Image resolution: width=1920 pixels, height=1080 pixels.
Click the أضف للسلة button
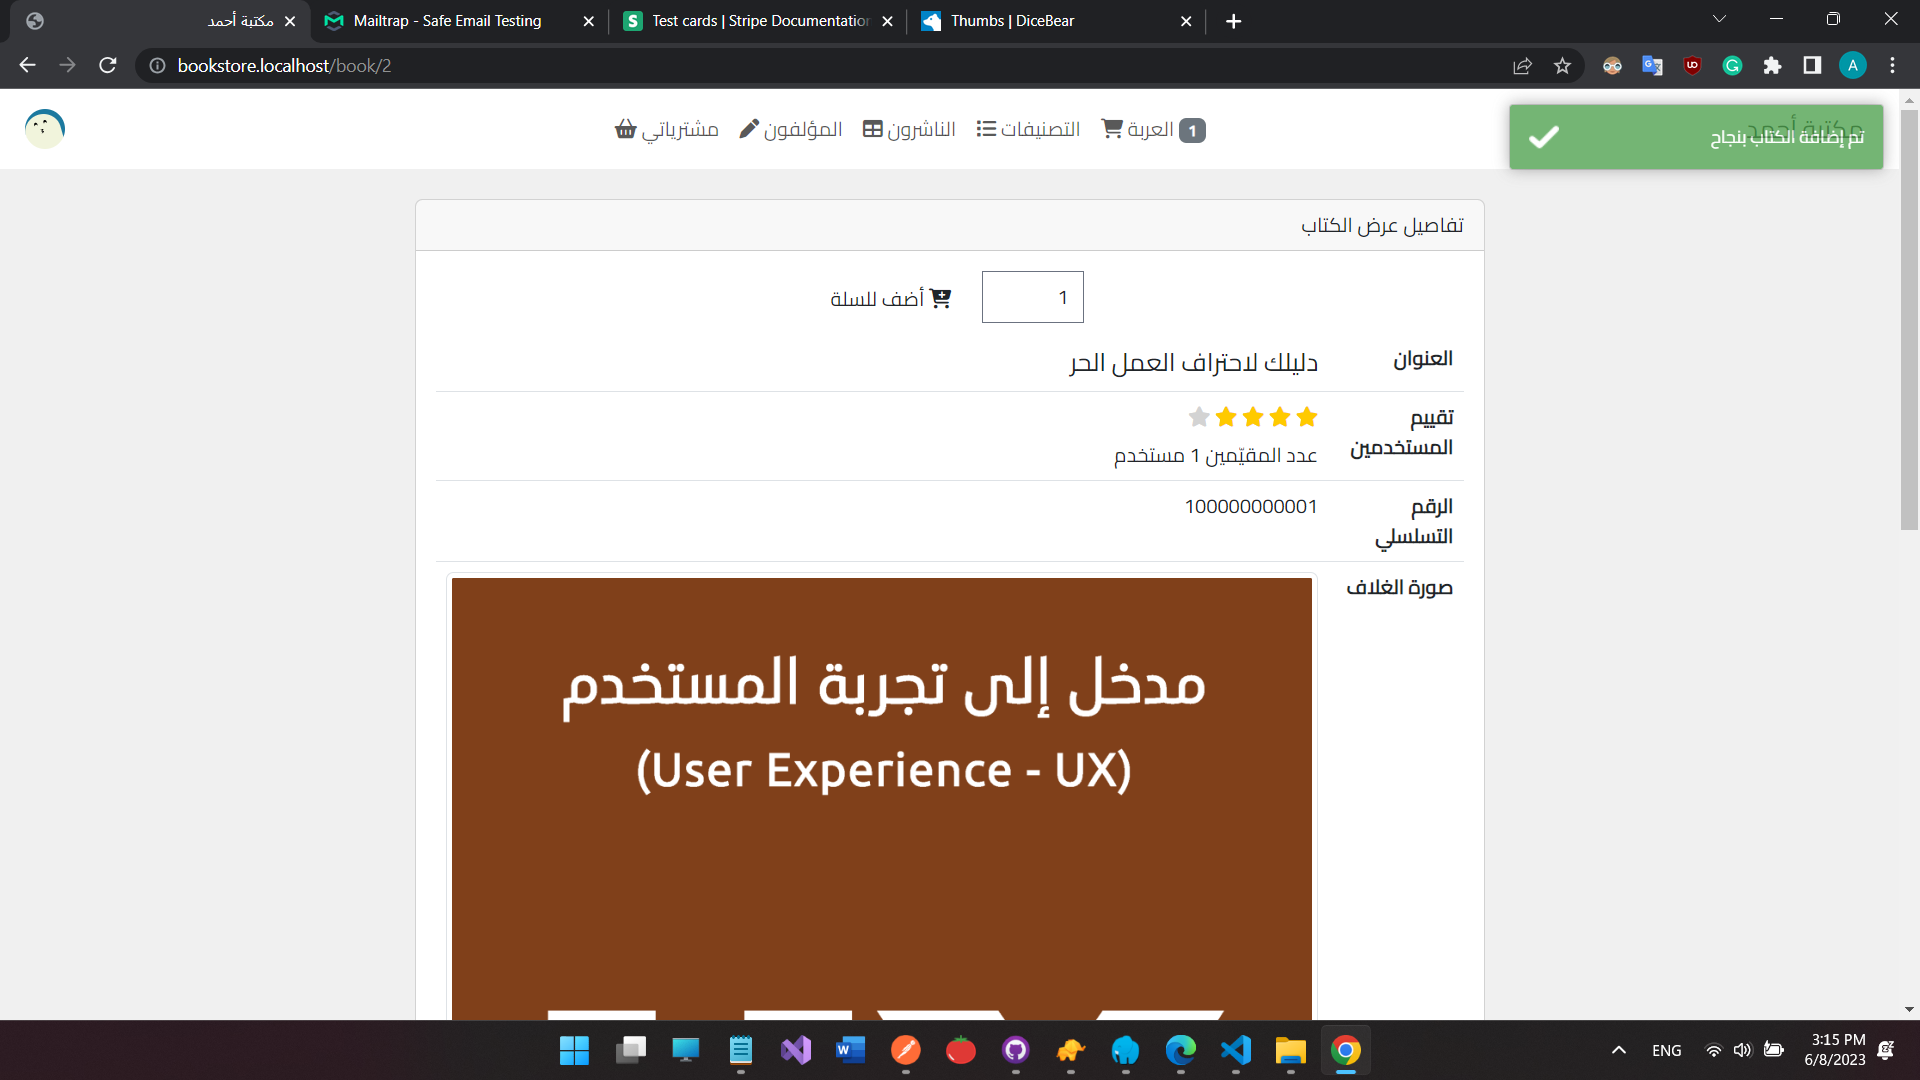891,297
